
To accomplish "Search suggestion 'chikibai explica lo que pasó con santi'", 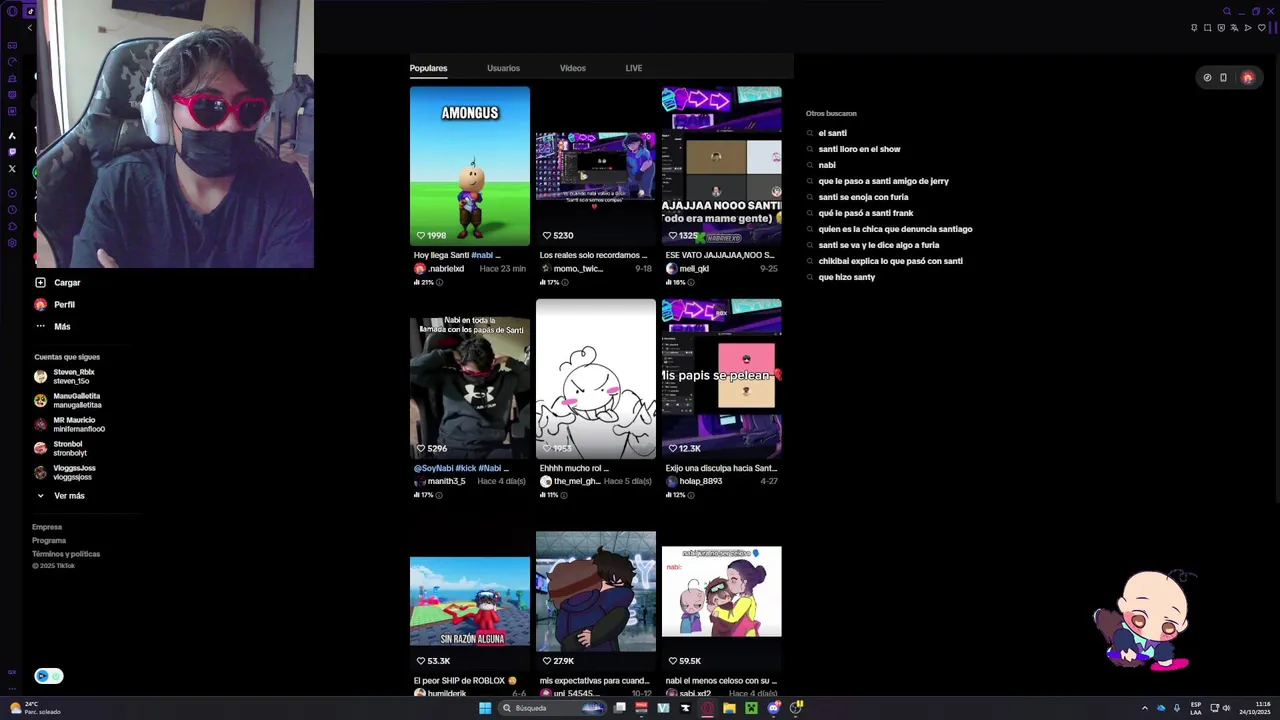I will (890, 261).
